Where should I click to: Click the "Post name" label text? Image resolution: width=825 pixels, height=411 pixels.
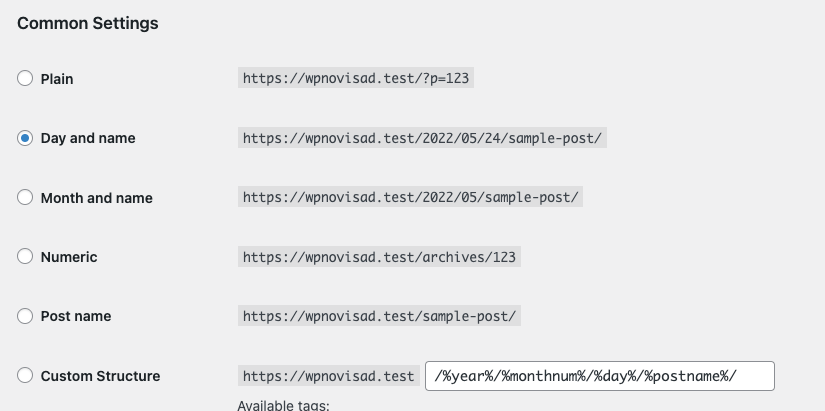click(76, 316)
